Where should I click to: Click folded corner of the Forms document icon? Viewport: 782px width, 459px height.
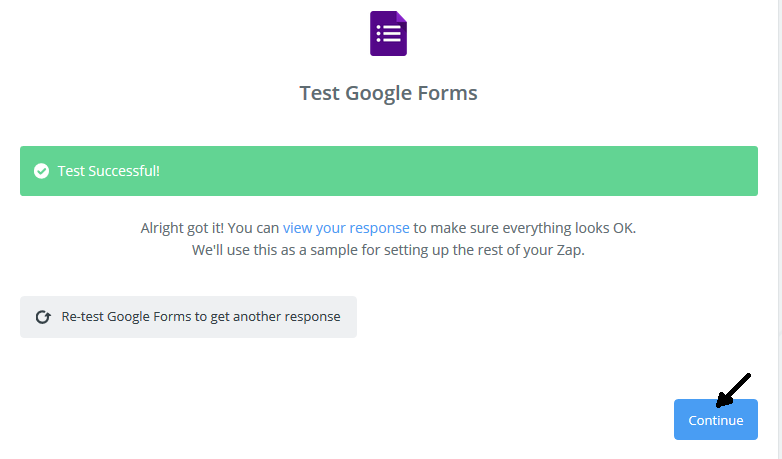[x=401, y=16]
